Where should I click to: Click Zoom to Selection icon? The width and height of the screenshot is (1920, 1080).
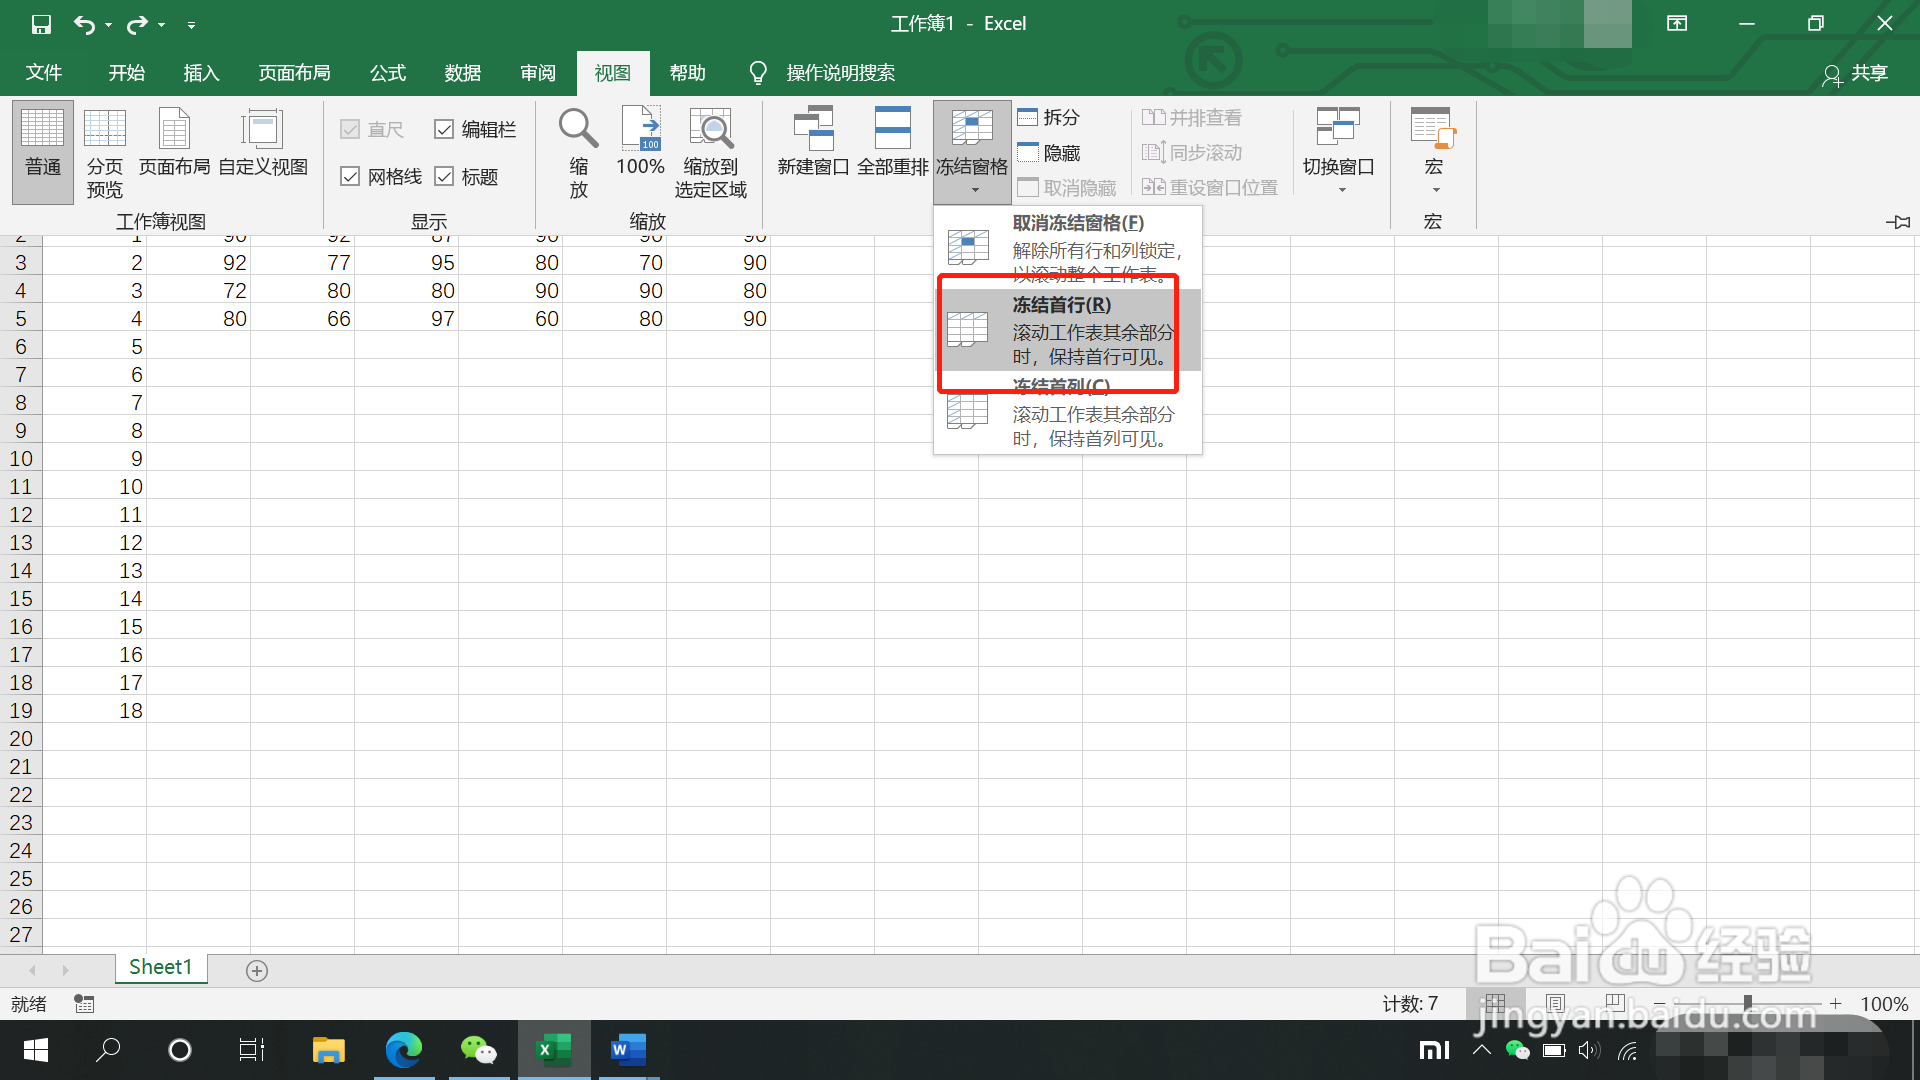pos(710,129)
